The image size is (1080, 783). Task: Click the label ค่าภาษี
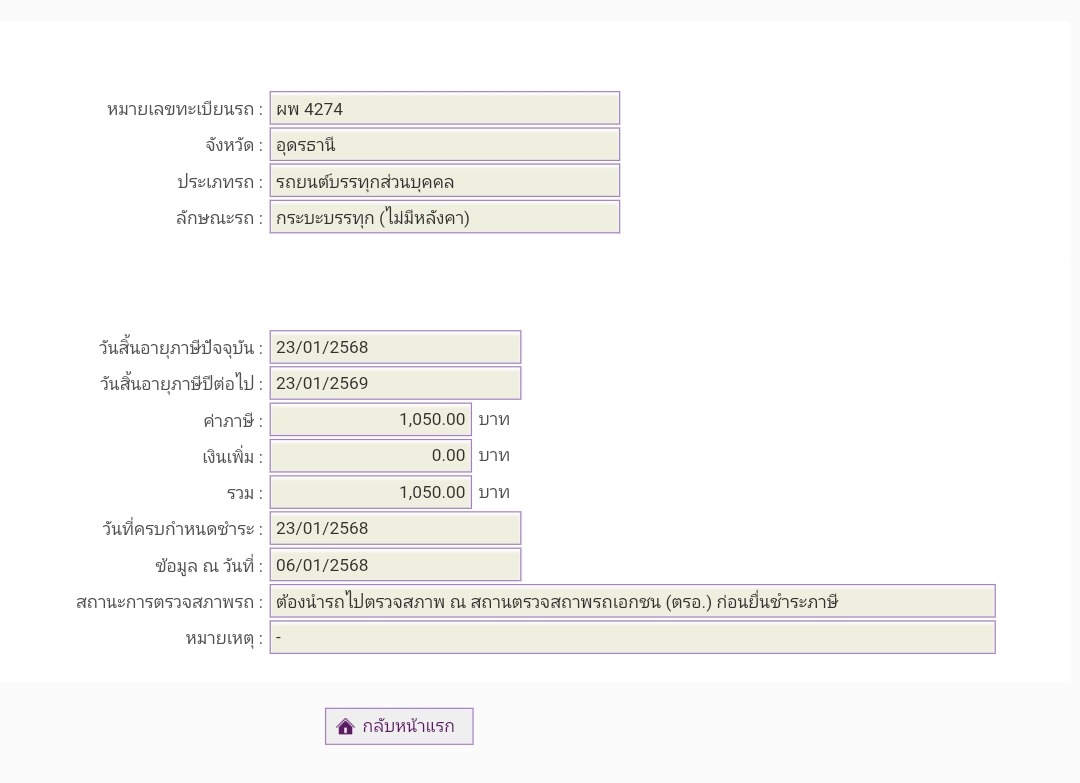(x=233, y=420)
